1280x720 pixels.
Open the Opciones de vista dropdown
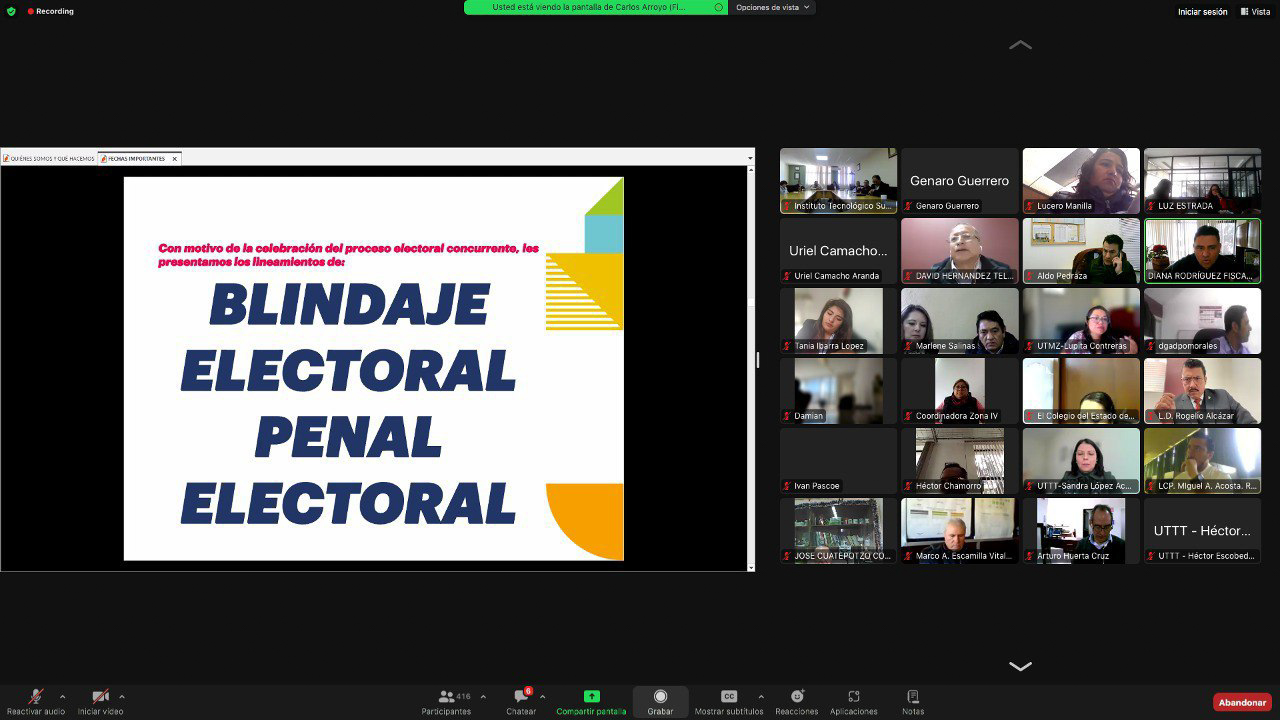point(774,7)
